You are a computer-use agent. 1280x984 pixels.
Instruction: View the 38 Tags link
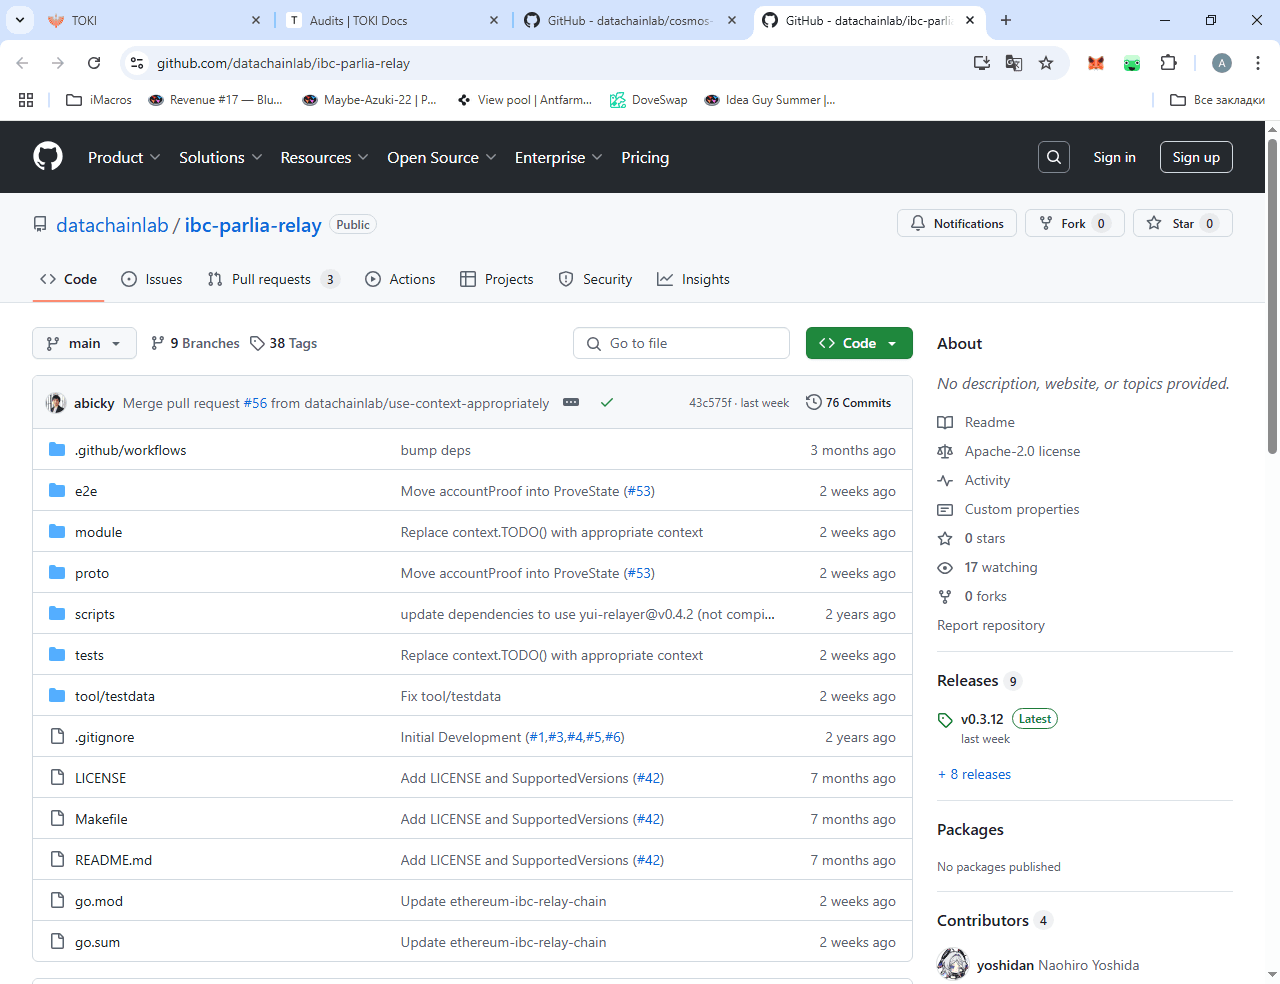pyautogui.click(x=284, y=343)
